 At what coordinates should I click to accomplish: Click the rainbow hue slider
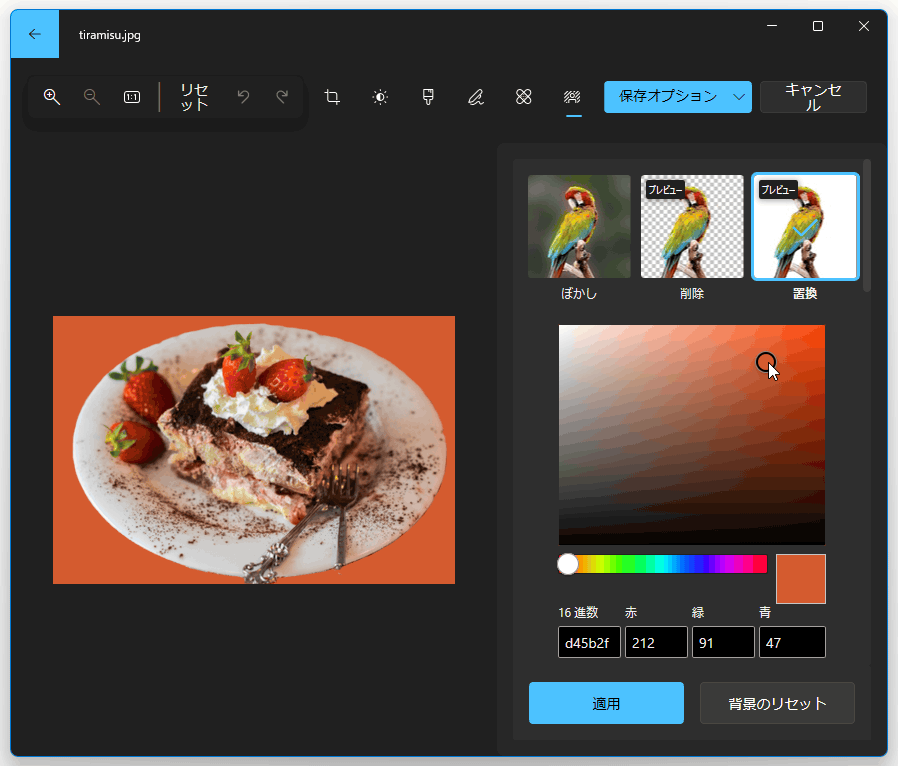point(663,564)
